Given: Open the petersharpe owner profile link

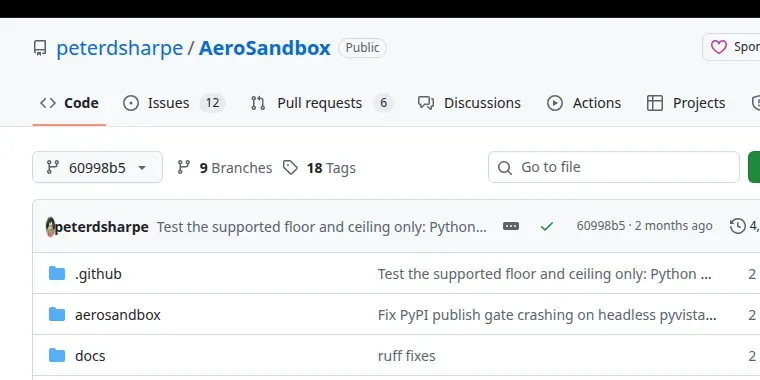Looking at the screenshot, I should click(119, 48).
